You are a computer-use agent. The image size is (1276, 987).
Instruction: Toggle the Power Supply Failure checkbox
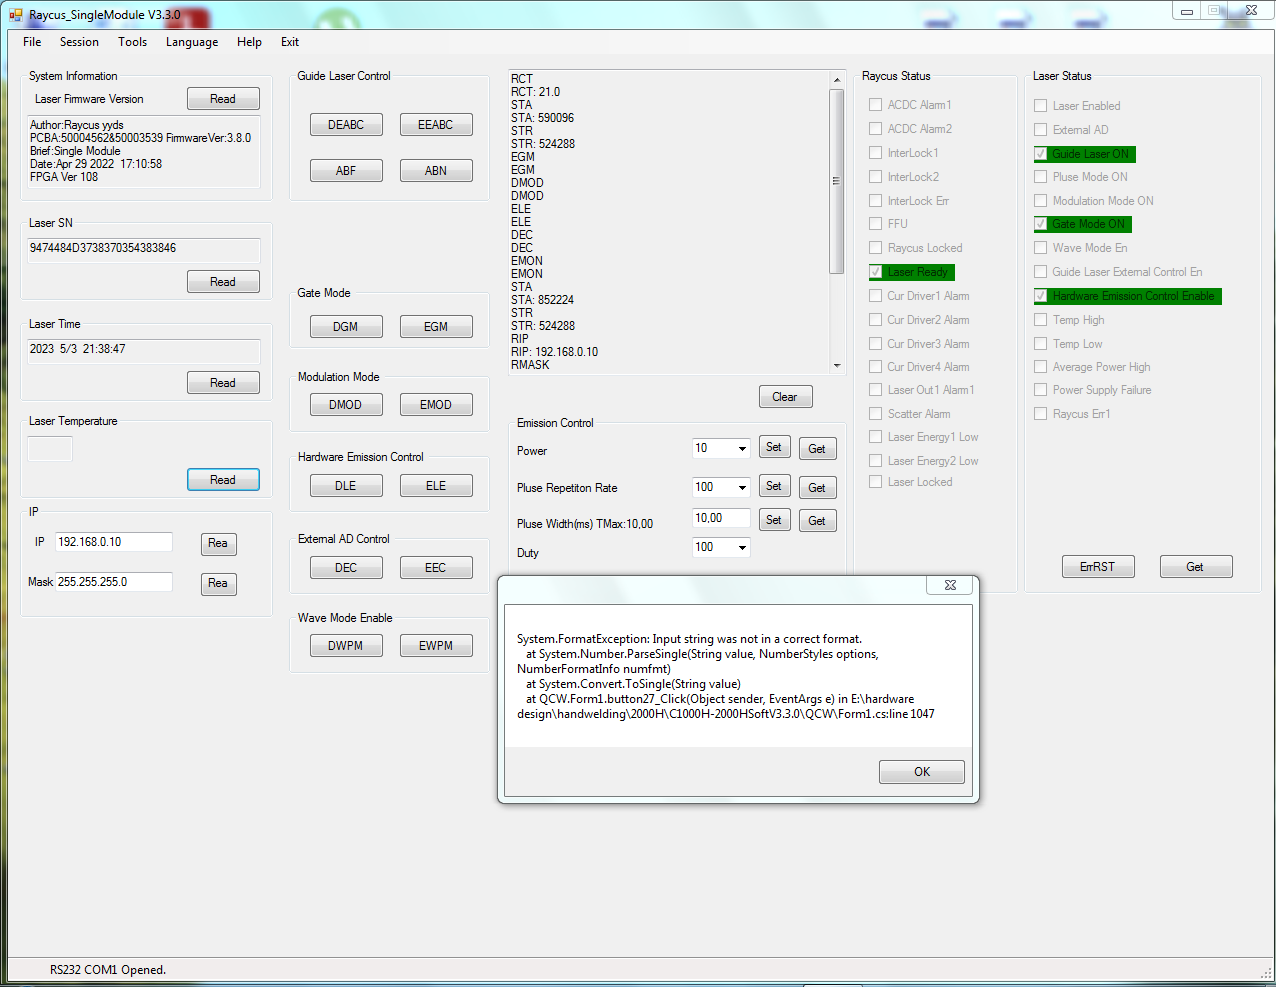pyautogui.click(x=1041, y=390)
